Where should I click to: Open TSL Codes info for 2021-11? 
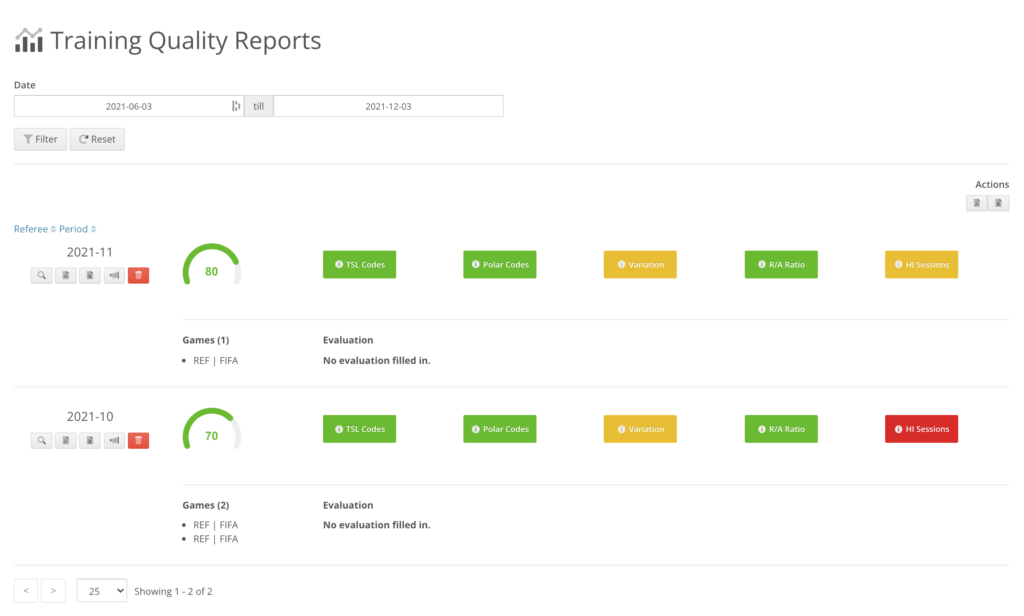click(359, 265)
